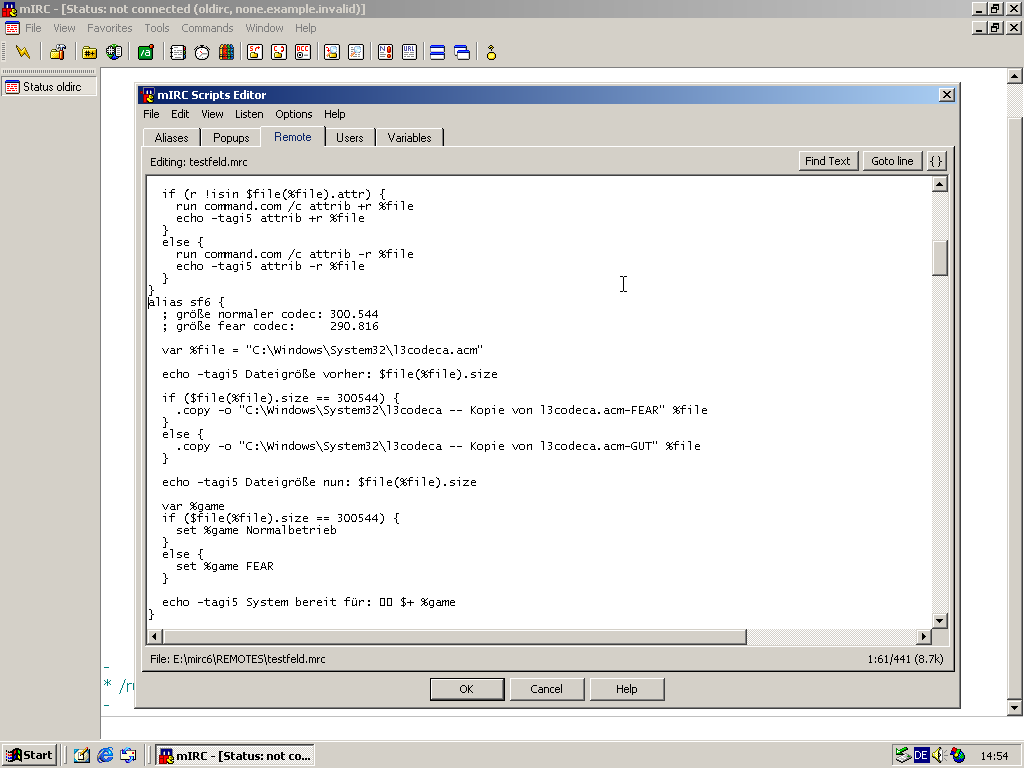Open the Timer stopwatch toolbar icon
1024x768 pixels.
click(x=202, y=52)
